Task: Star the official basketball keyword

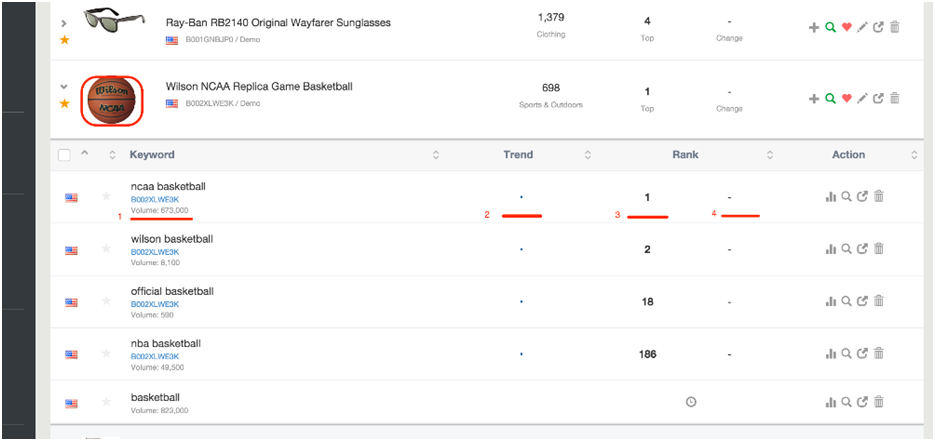Action: (x=106, y=301)
